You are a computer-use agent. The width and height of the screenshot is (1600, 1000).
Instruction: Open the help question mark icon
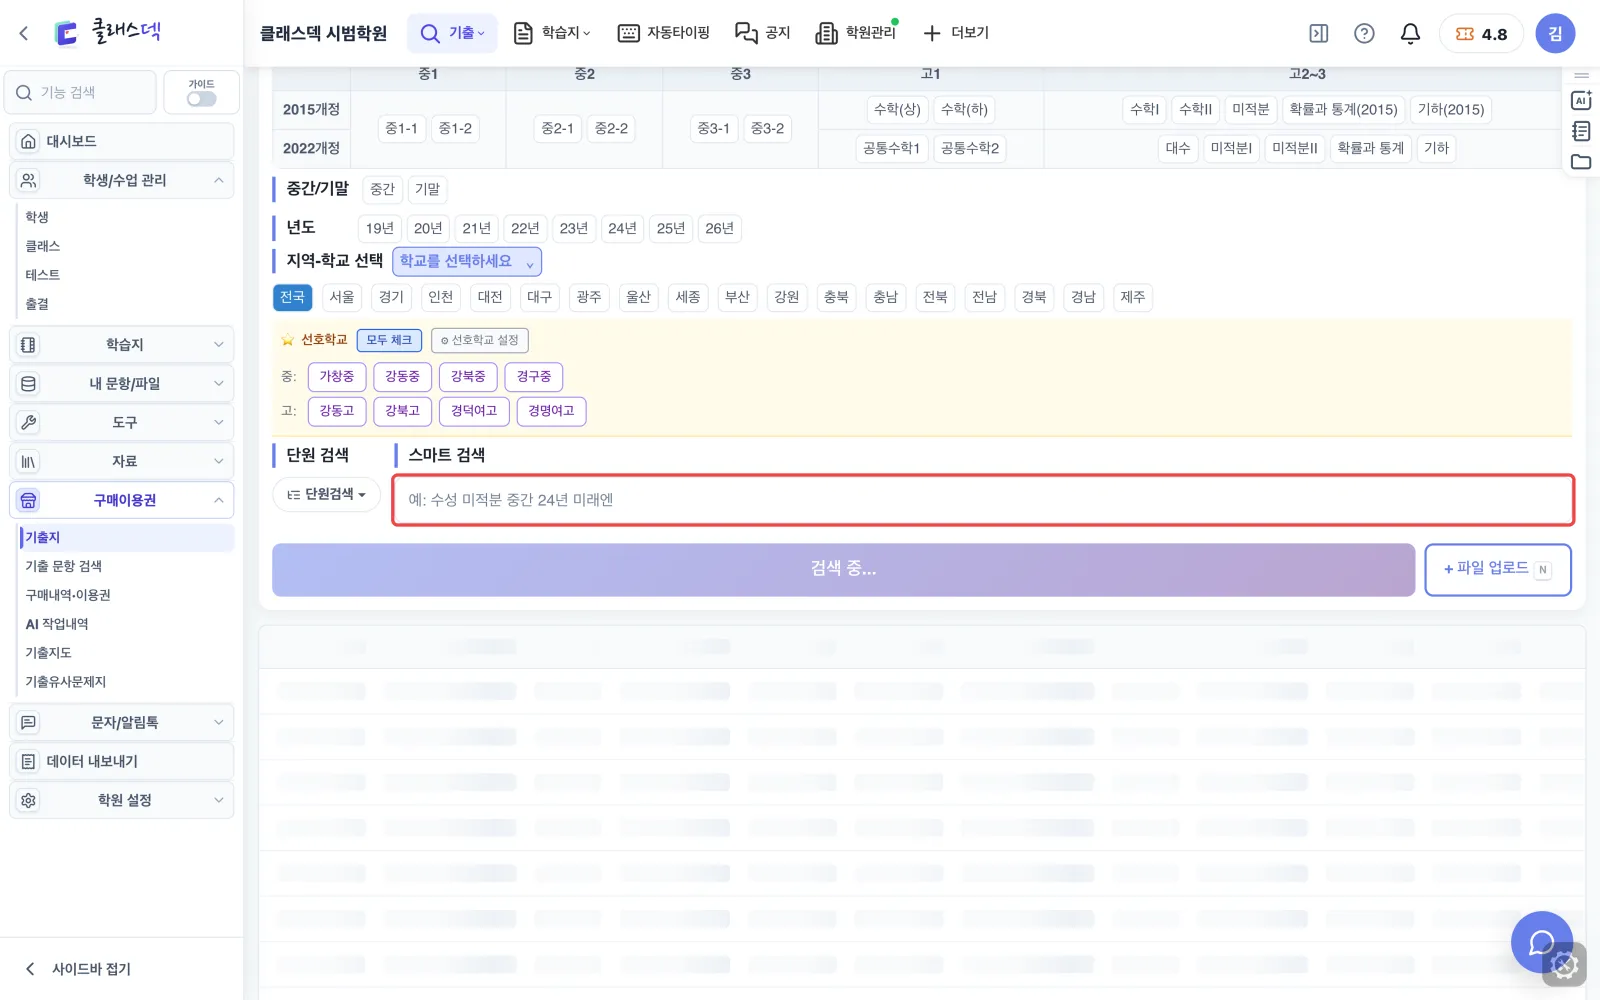[x=1364, y=33]
